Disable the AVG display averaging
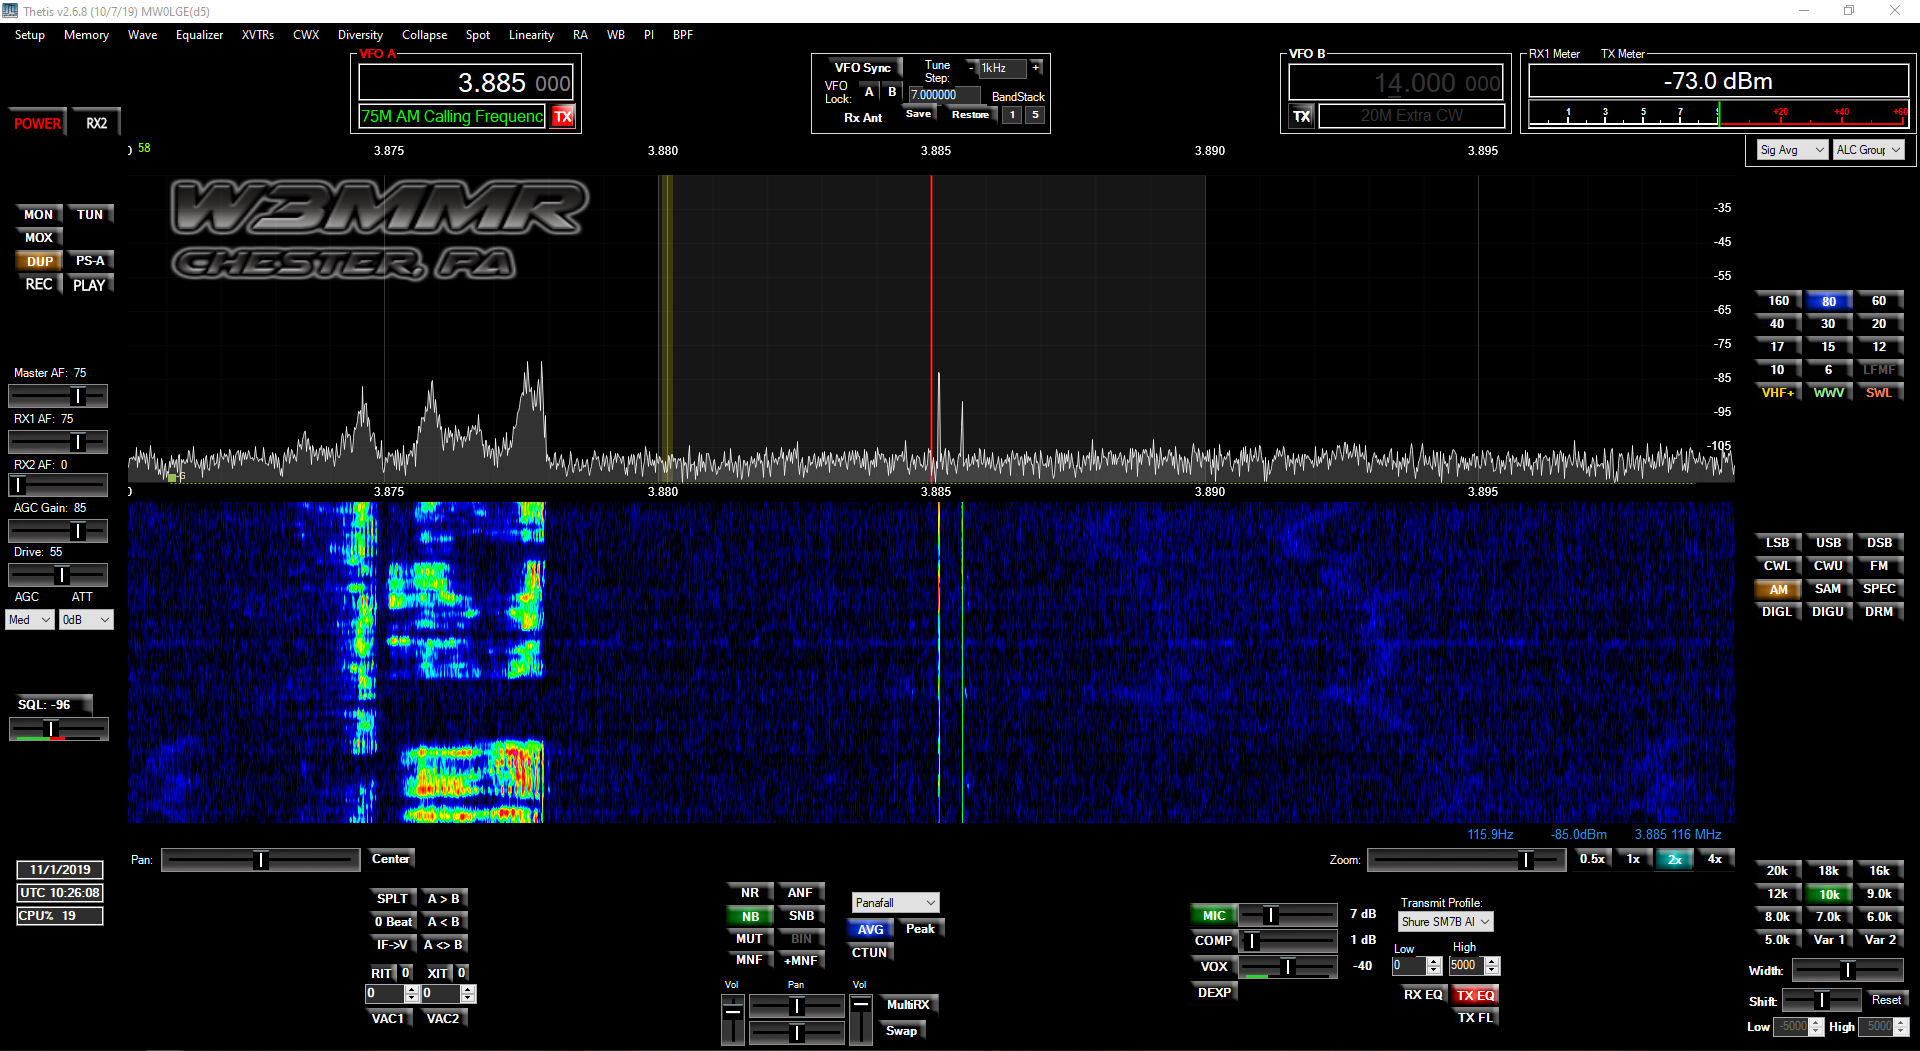The height and width of the screenshot is (1051, 1920). 870,929
